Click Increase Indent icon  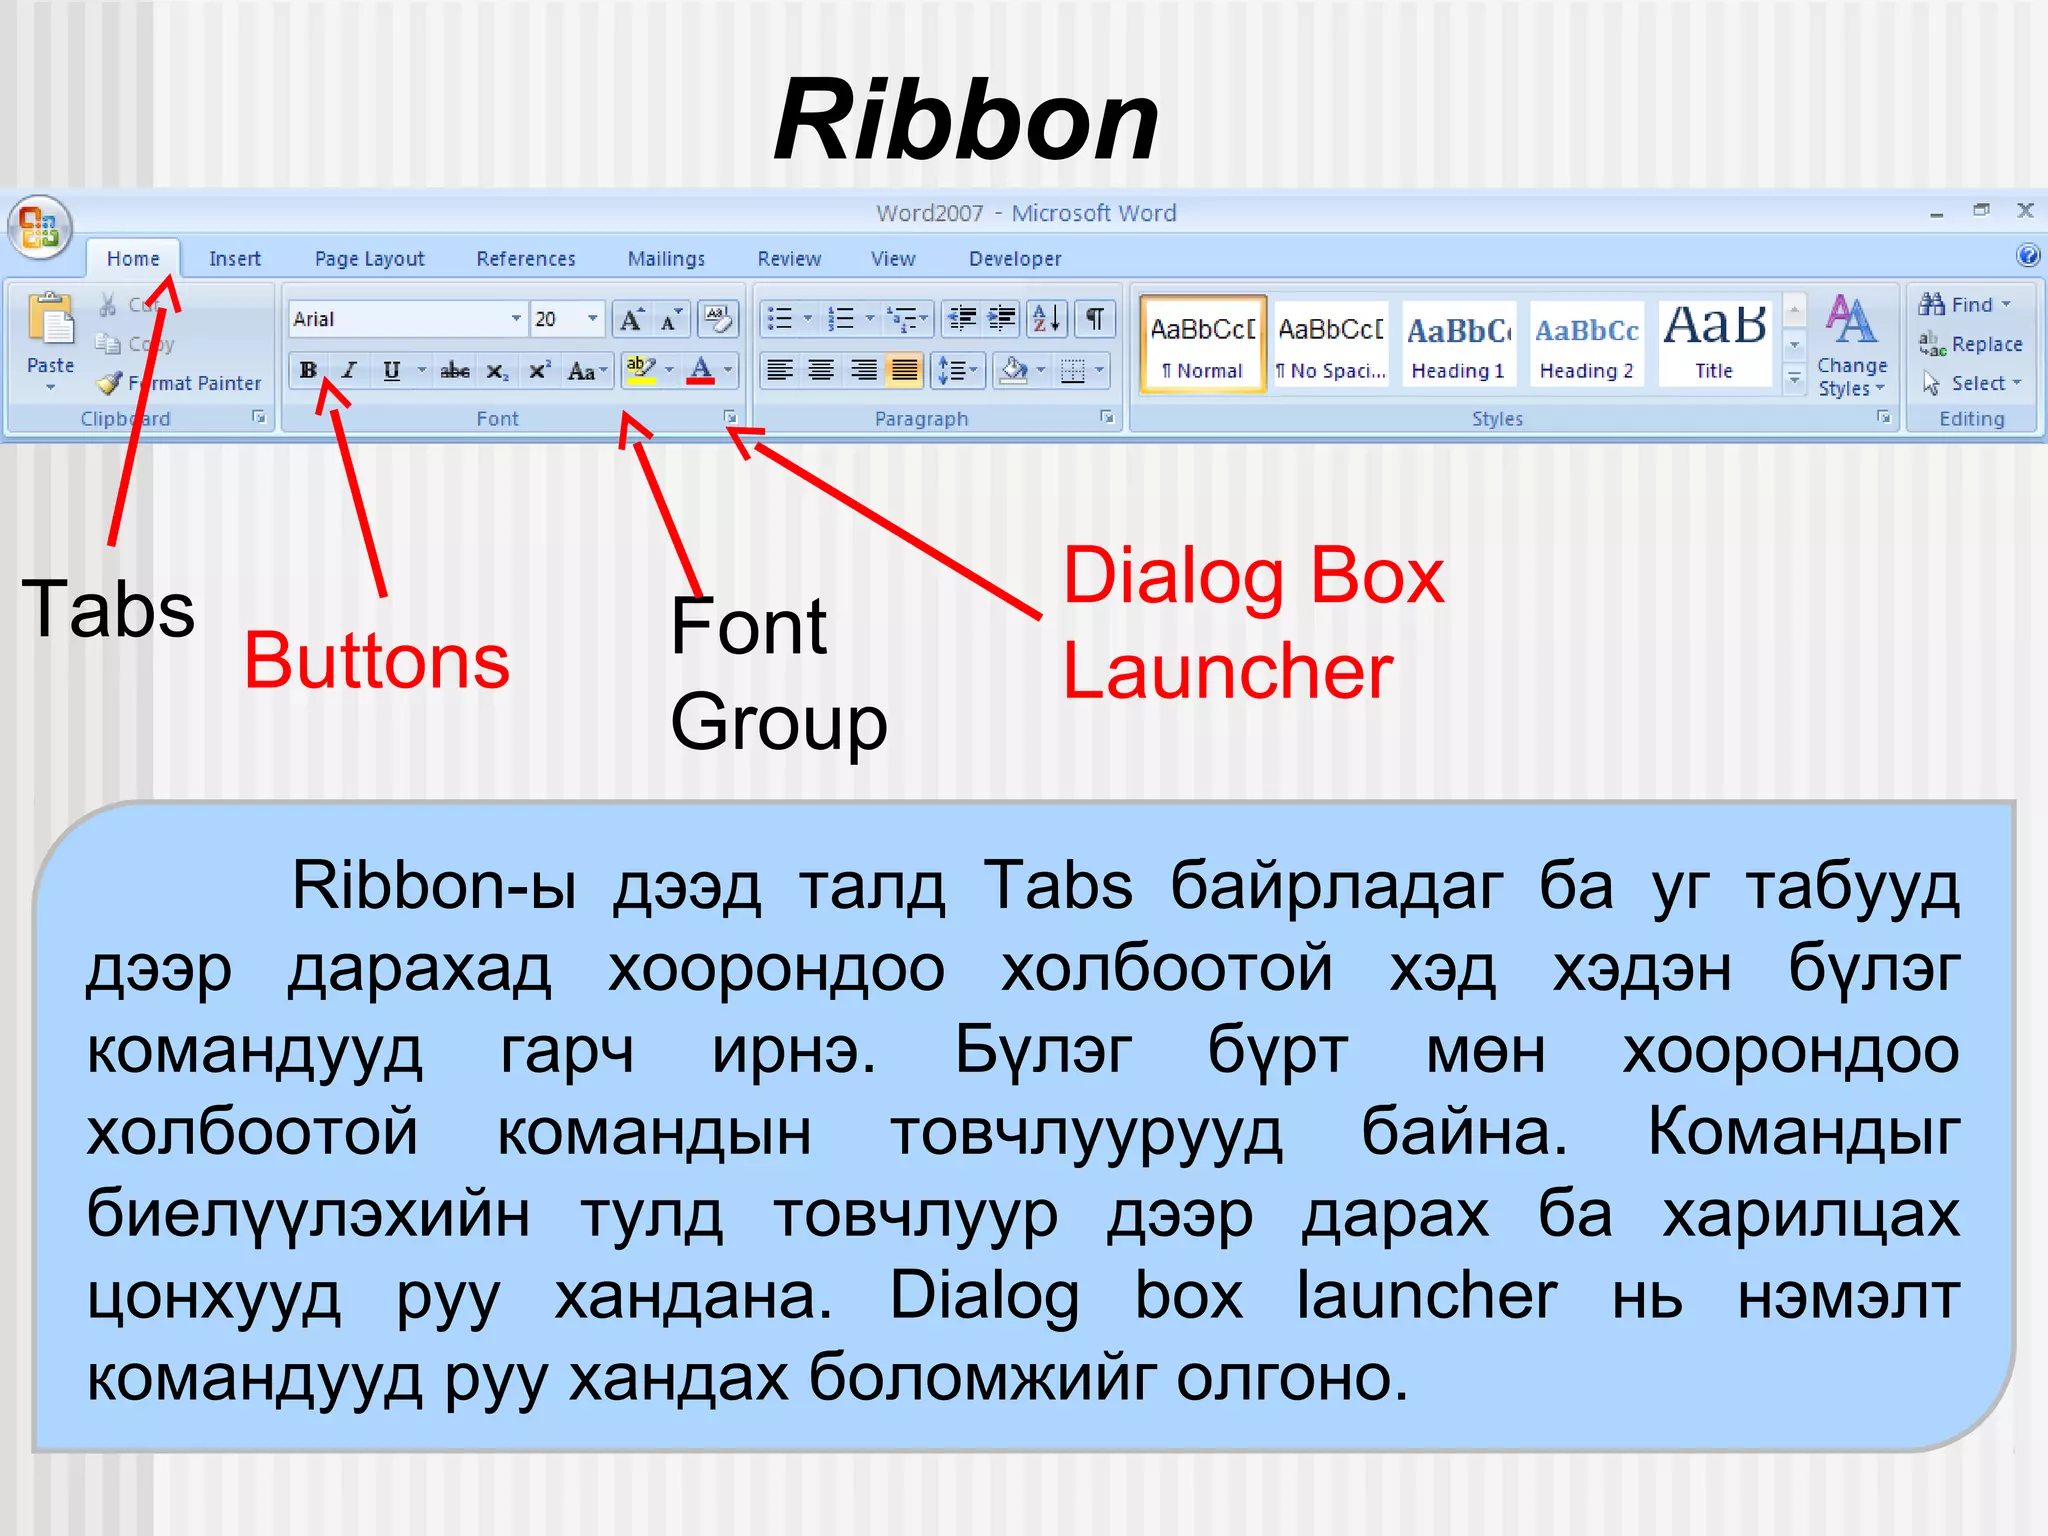coord(1002,319)
